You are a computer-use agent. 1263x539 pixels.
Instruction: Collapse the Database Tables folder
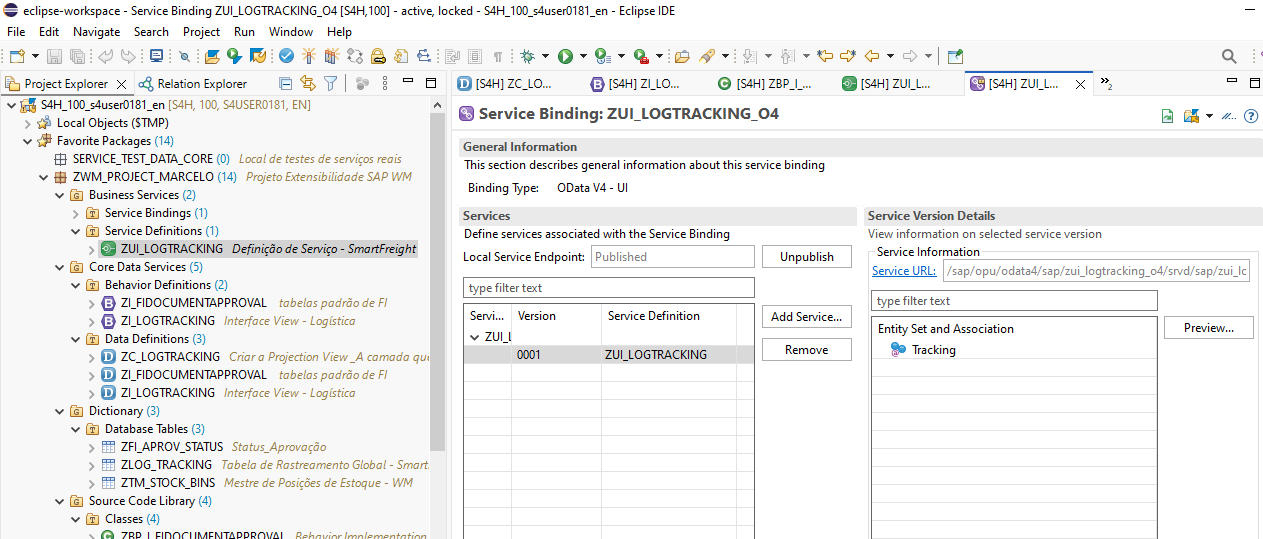(x=76, y=429)
